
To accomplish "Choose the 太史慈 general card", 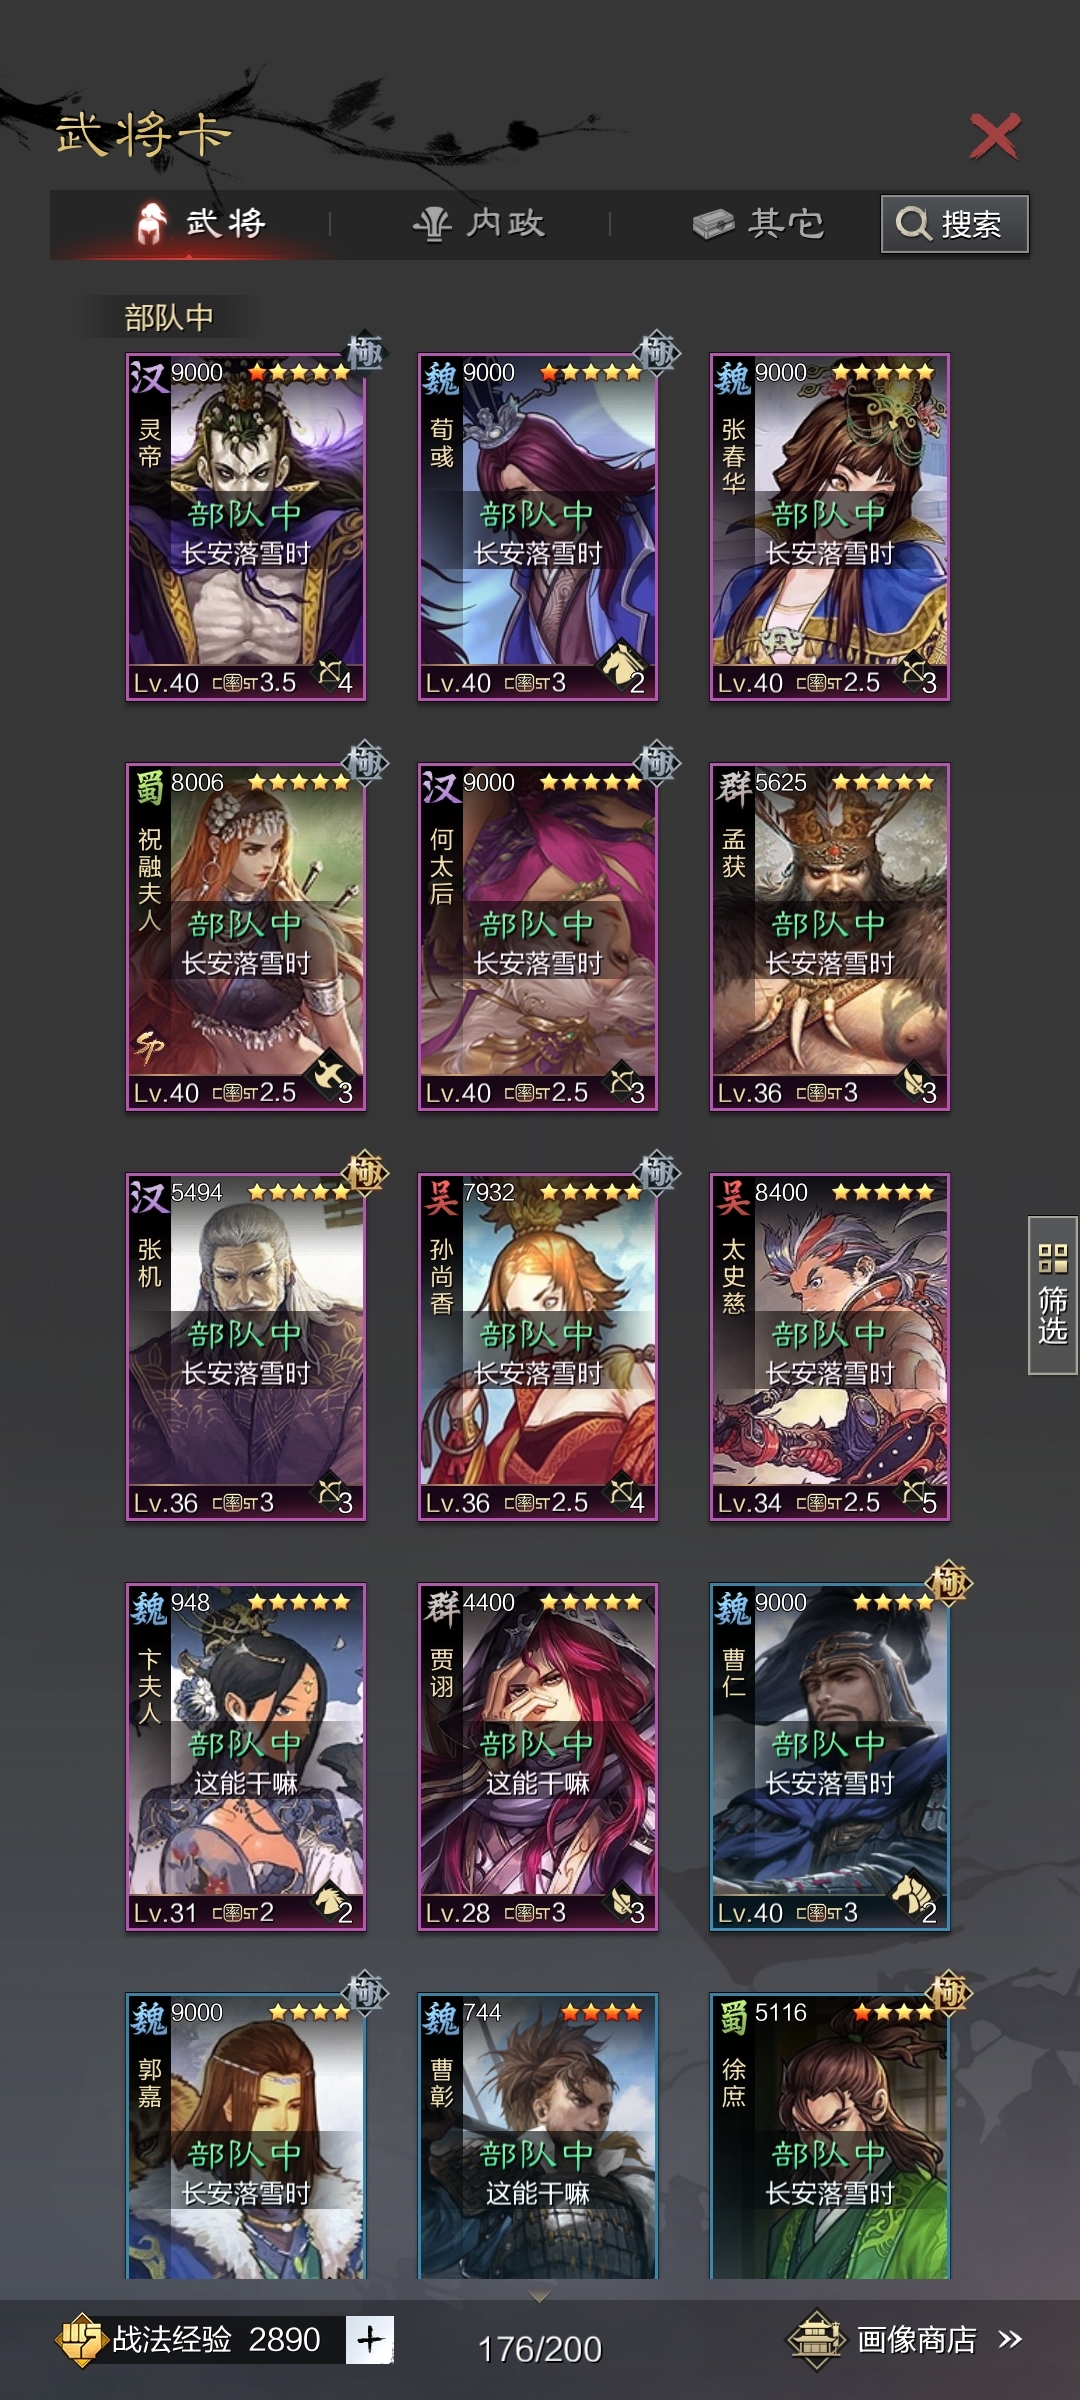I will point(830,1347).
